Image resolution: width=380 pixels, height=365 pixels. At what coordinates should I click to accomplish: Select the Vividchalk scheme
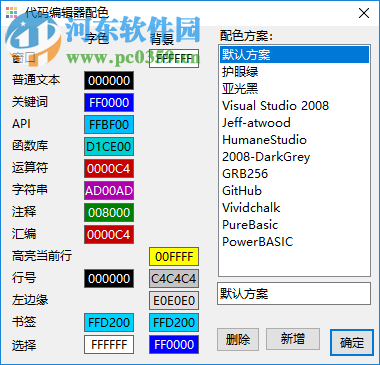tap(294, 207)
